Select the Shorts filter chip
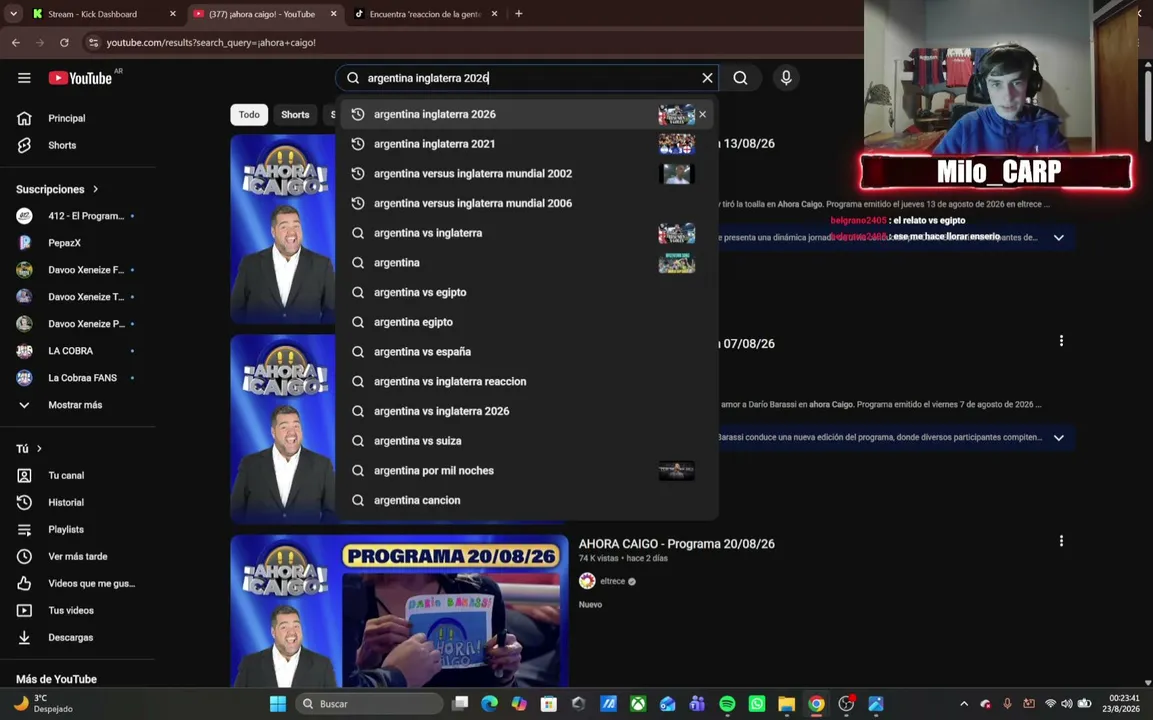Image resolution: width=1153 pixels, height=720 pixels. pos(295,115)
